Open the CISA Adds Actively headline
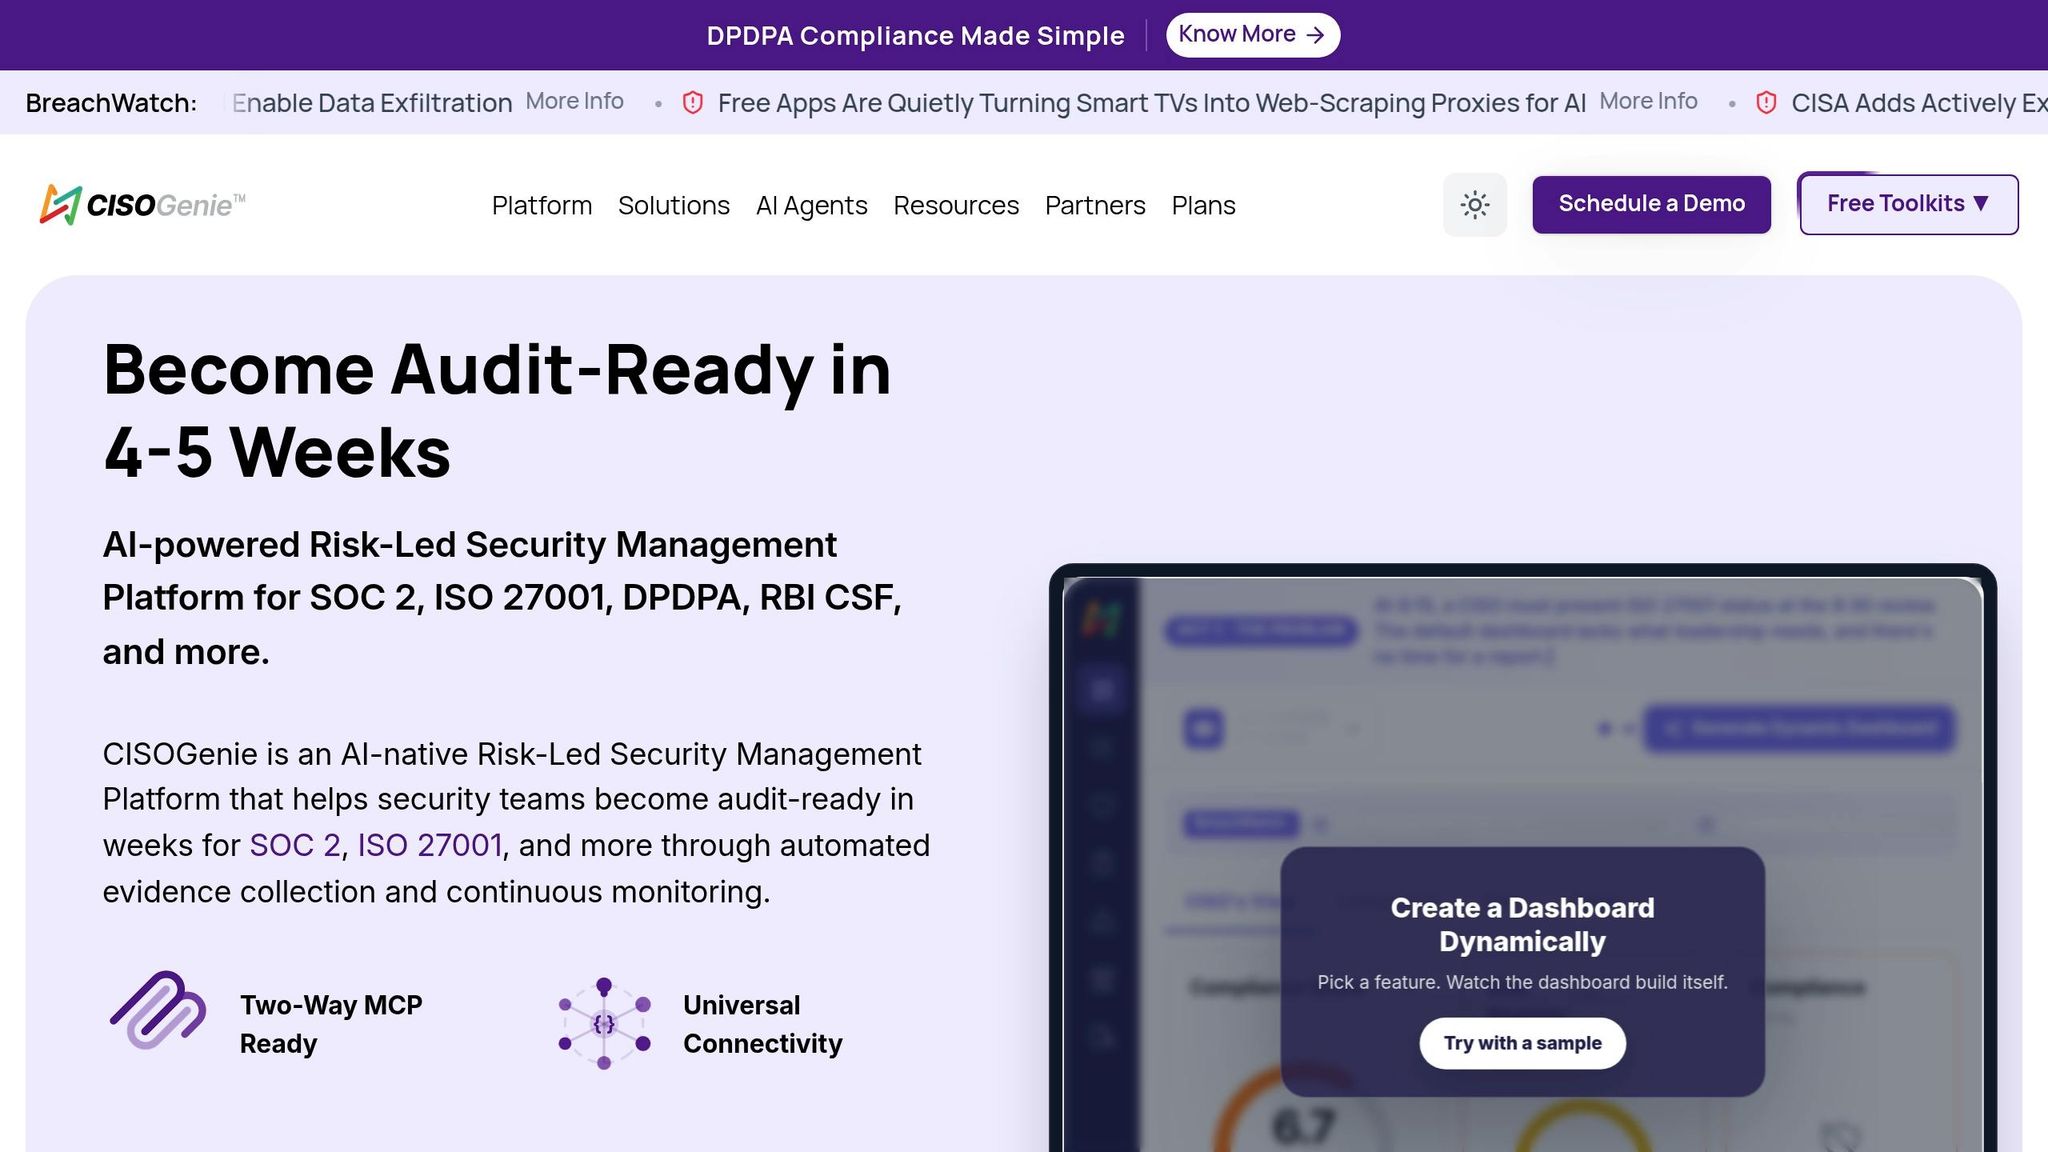 coord(1919,103)
